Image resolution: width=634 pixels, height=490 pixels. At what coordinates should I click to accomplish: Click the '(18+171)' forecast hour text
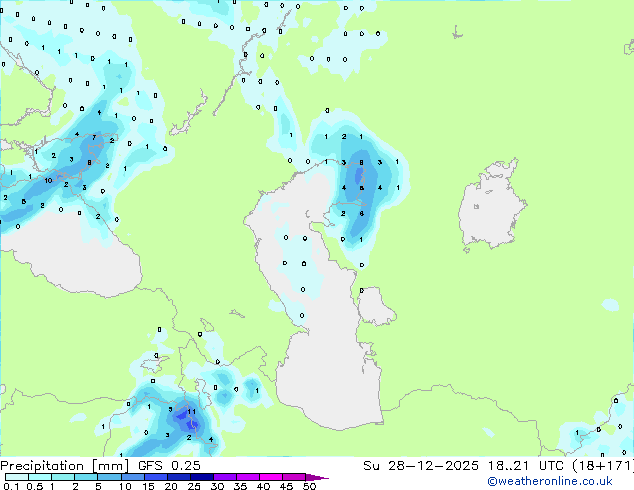(x=603, y=466)
